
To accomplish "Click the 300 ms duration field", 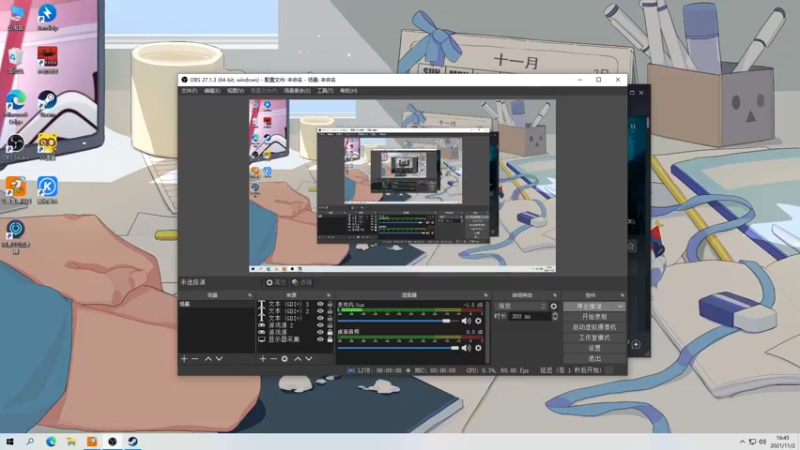I will click(x=529, y=316).
